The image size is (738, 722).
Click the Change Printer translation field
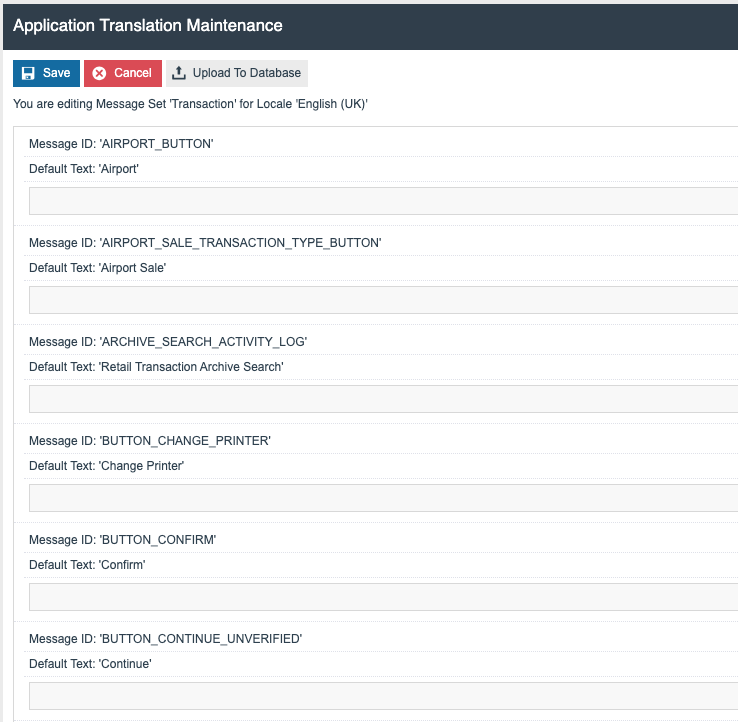pos(383,498)
